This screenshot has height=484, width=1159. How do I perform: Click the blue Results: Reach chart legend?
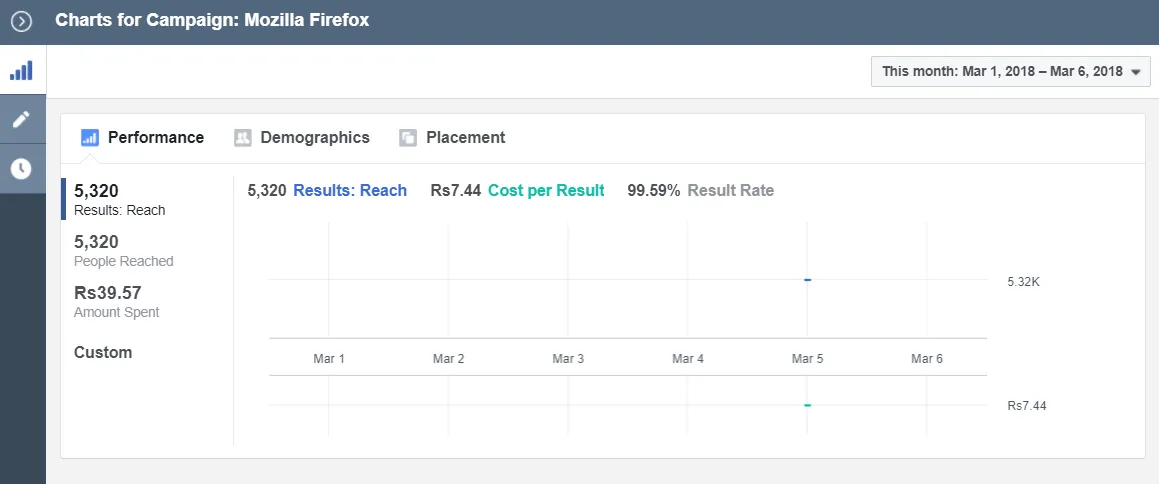350,191
